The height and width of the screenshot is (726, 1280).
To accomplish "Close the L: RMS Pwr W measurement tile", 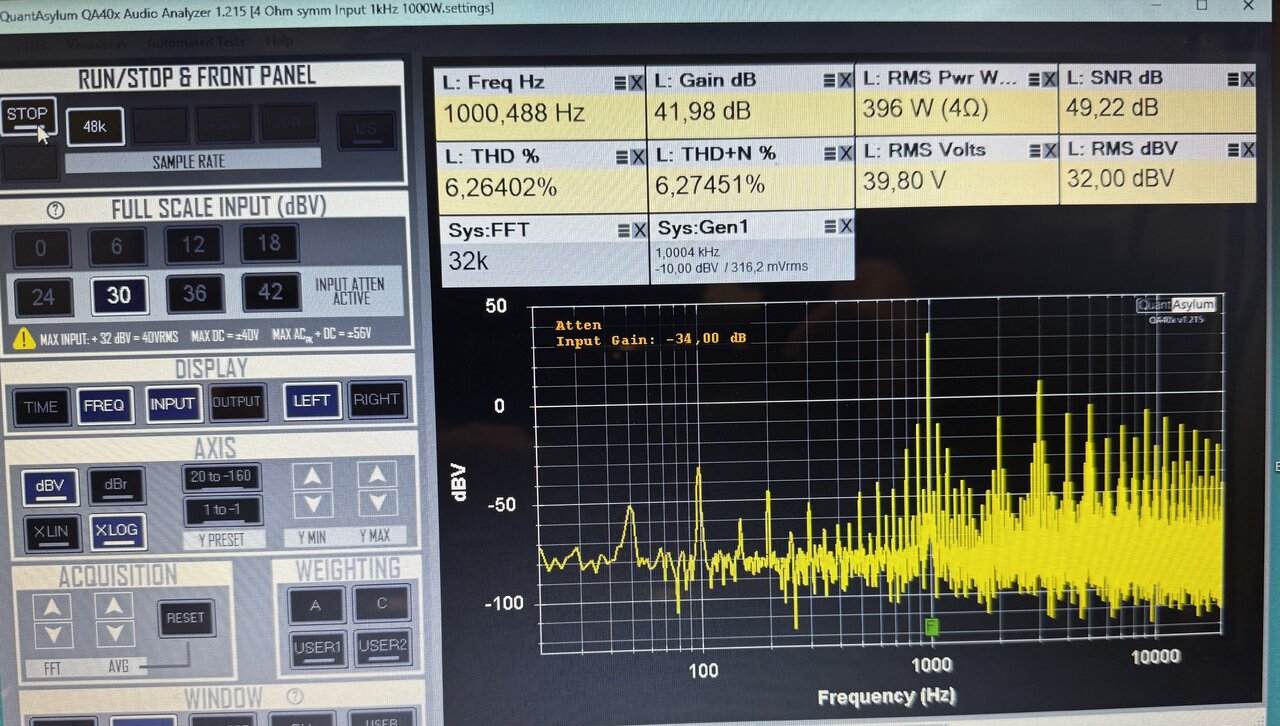I will [1047, 78].
